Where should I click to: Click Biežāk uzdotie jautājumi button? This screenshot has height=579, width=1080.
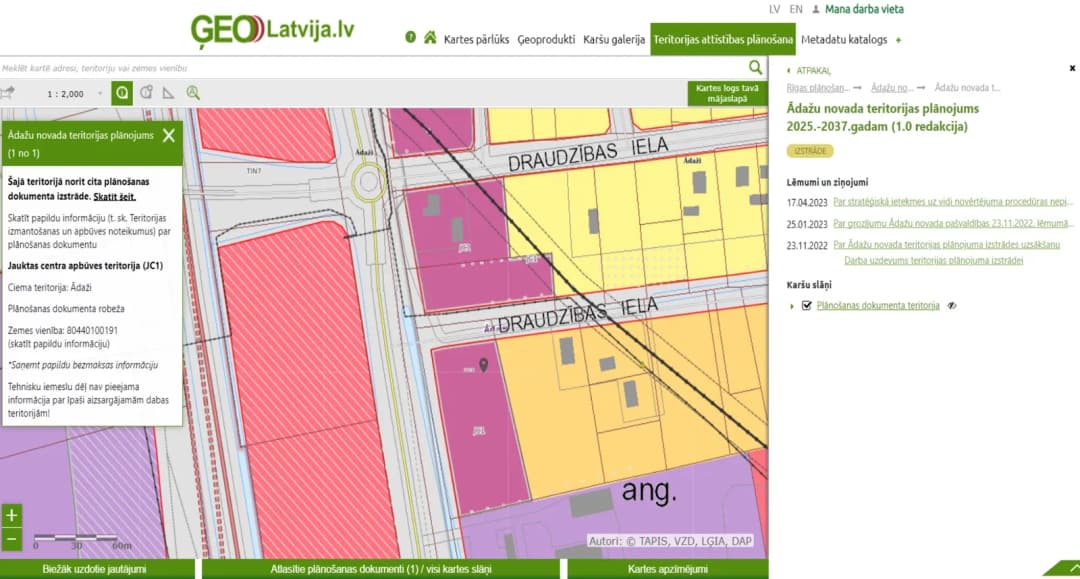(97, 569)
